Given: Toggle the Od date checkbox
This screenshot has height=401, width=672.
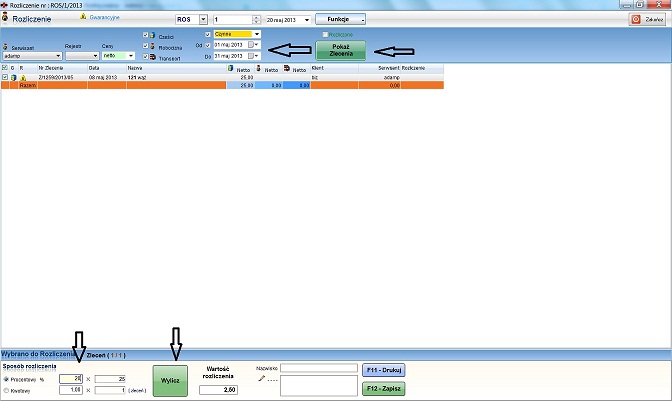Looking at the screenshot, I should tap(208, 45).
